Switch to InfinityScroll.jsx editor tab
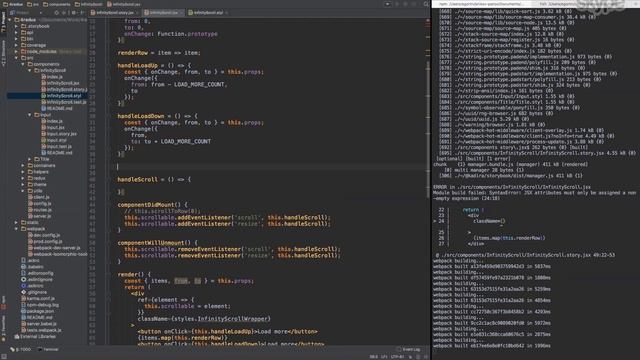This screenshot has width=640, height=360. pyautogui.click(x=163, y=13)
